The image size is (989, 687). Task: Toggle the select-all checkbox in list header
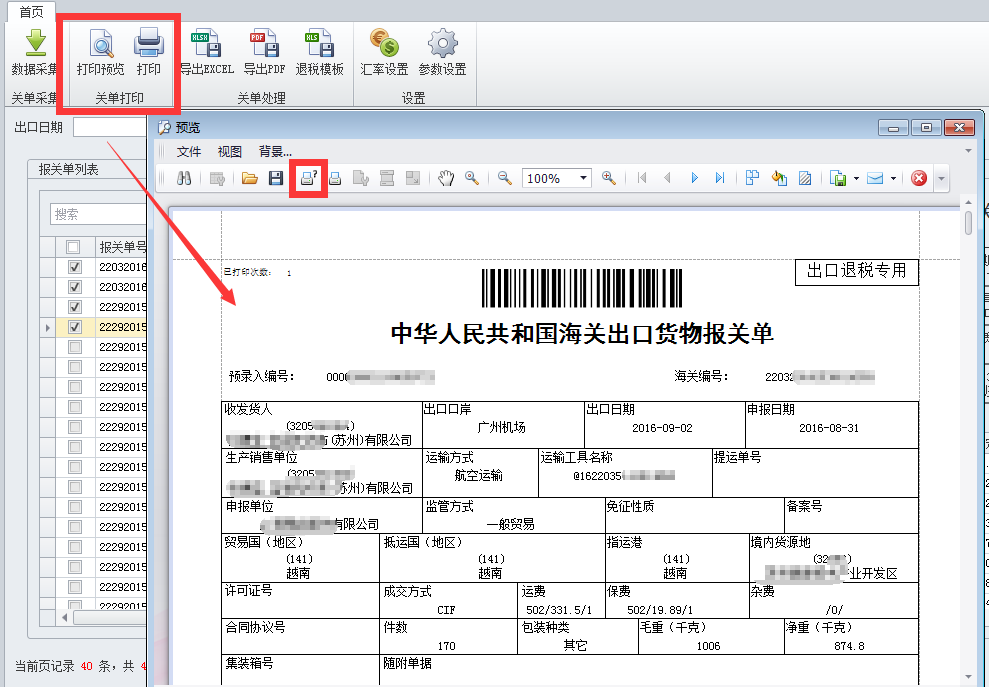click(x=73, y=247)
